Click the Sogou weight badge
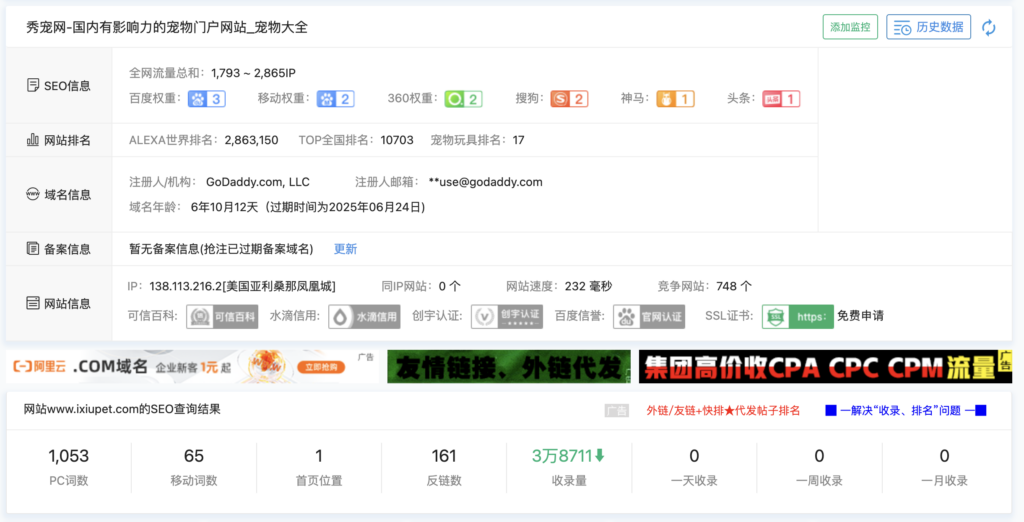Screen dimensions: 1024x522 [x=569, y=99]
